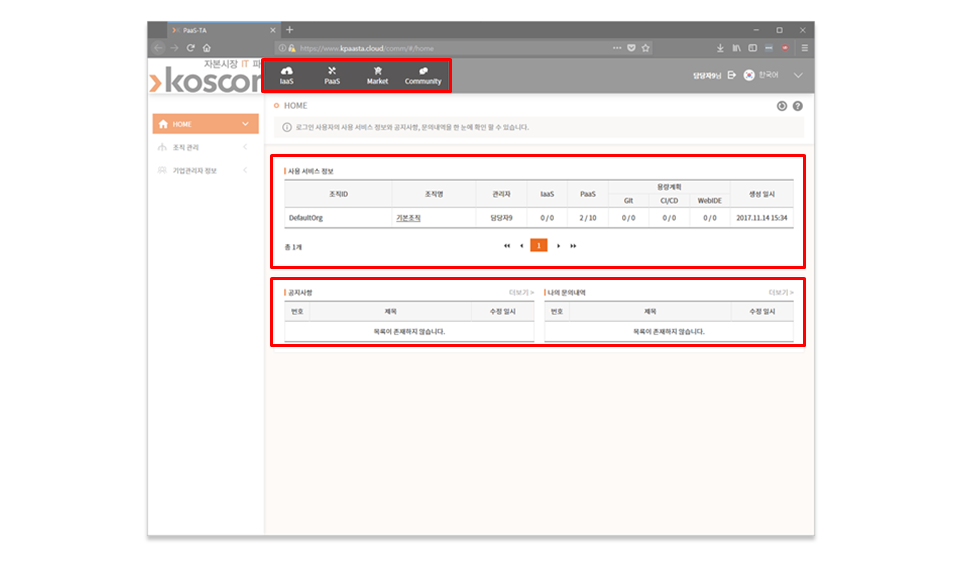Click 더보기 link for 공지사항
This screenshot has width=962, height=565.
(521, 293)
